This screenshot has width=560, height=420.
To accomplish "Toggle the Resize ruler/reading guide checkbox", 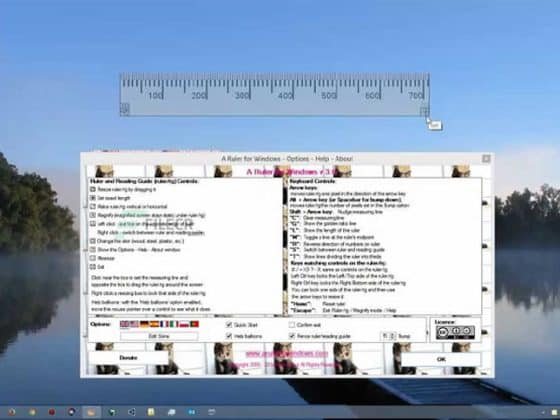I will 292,336.
